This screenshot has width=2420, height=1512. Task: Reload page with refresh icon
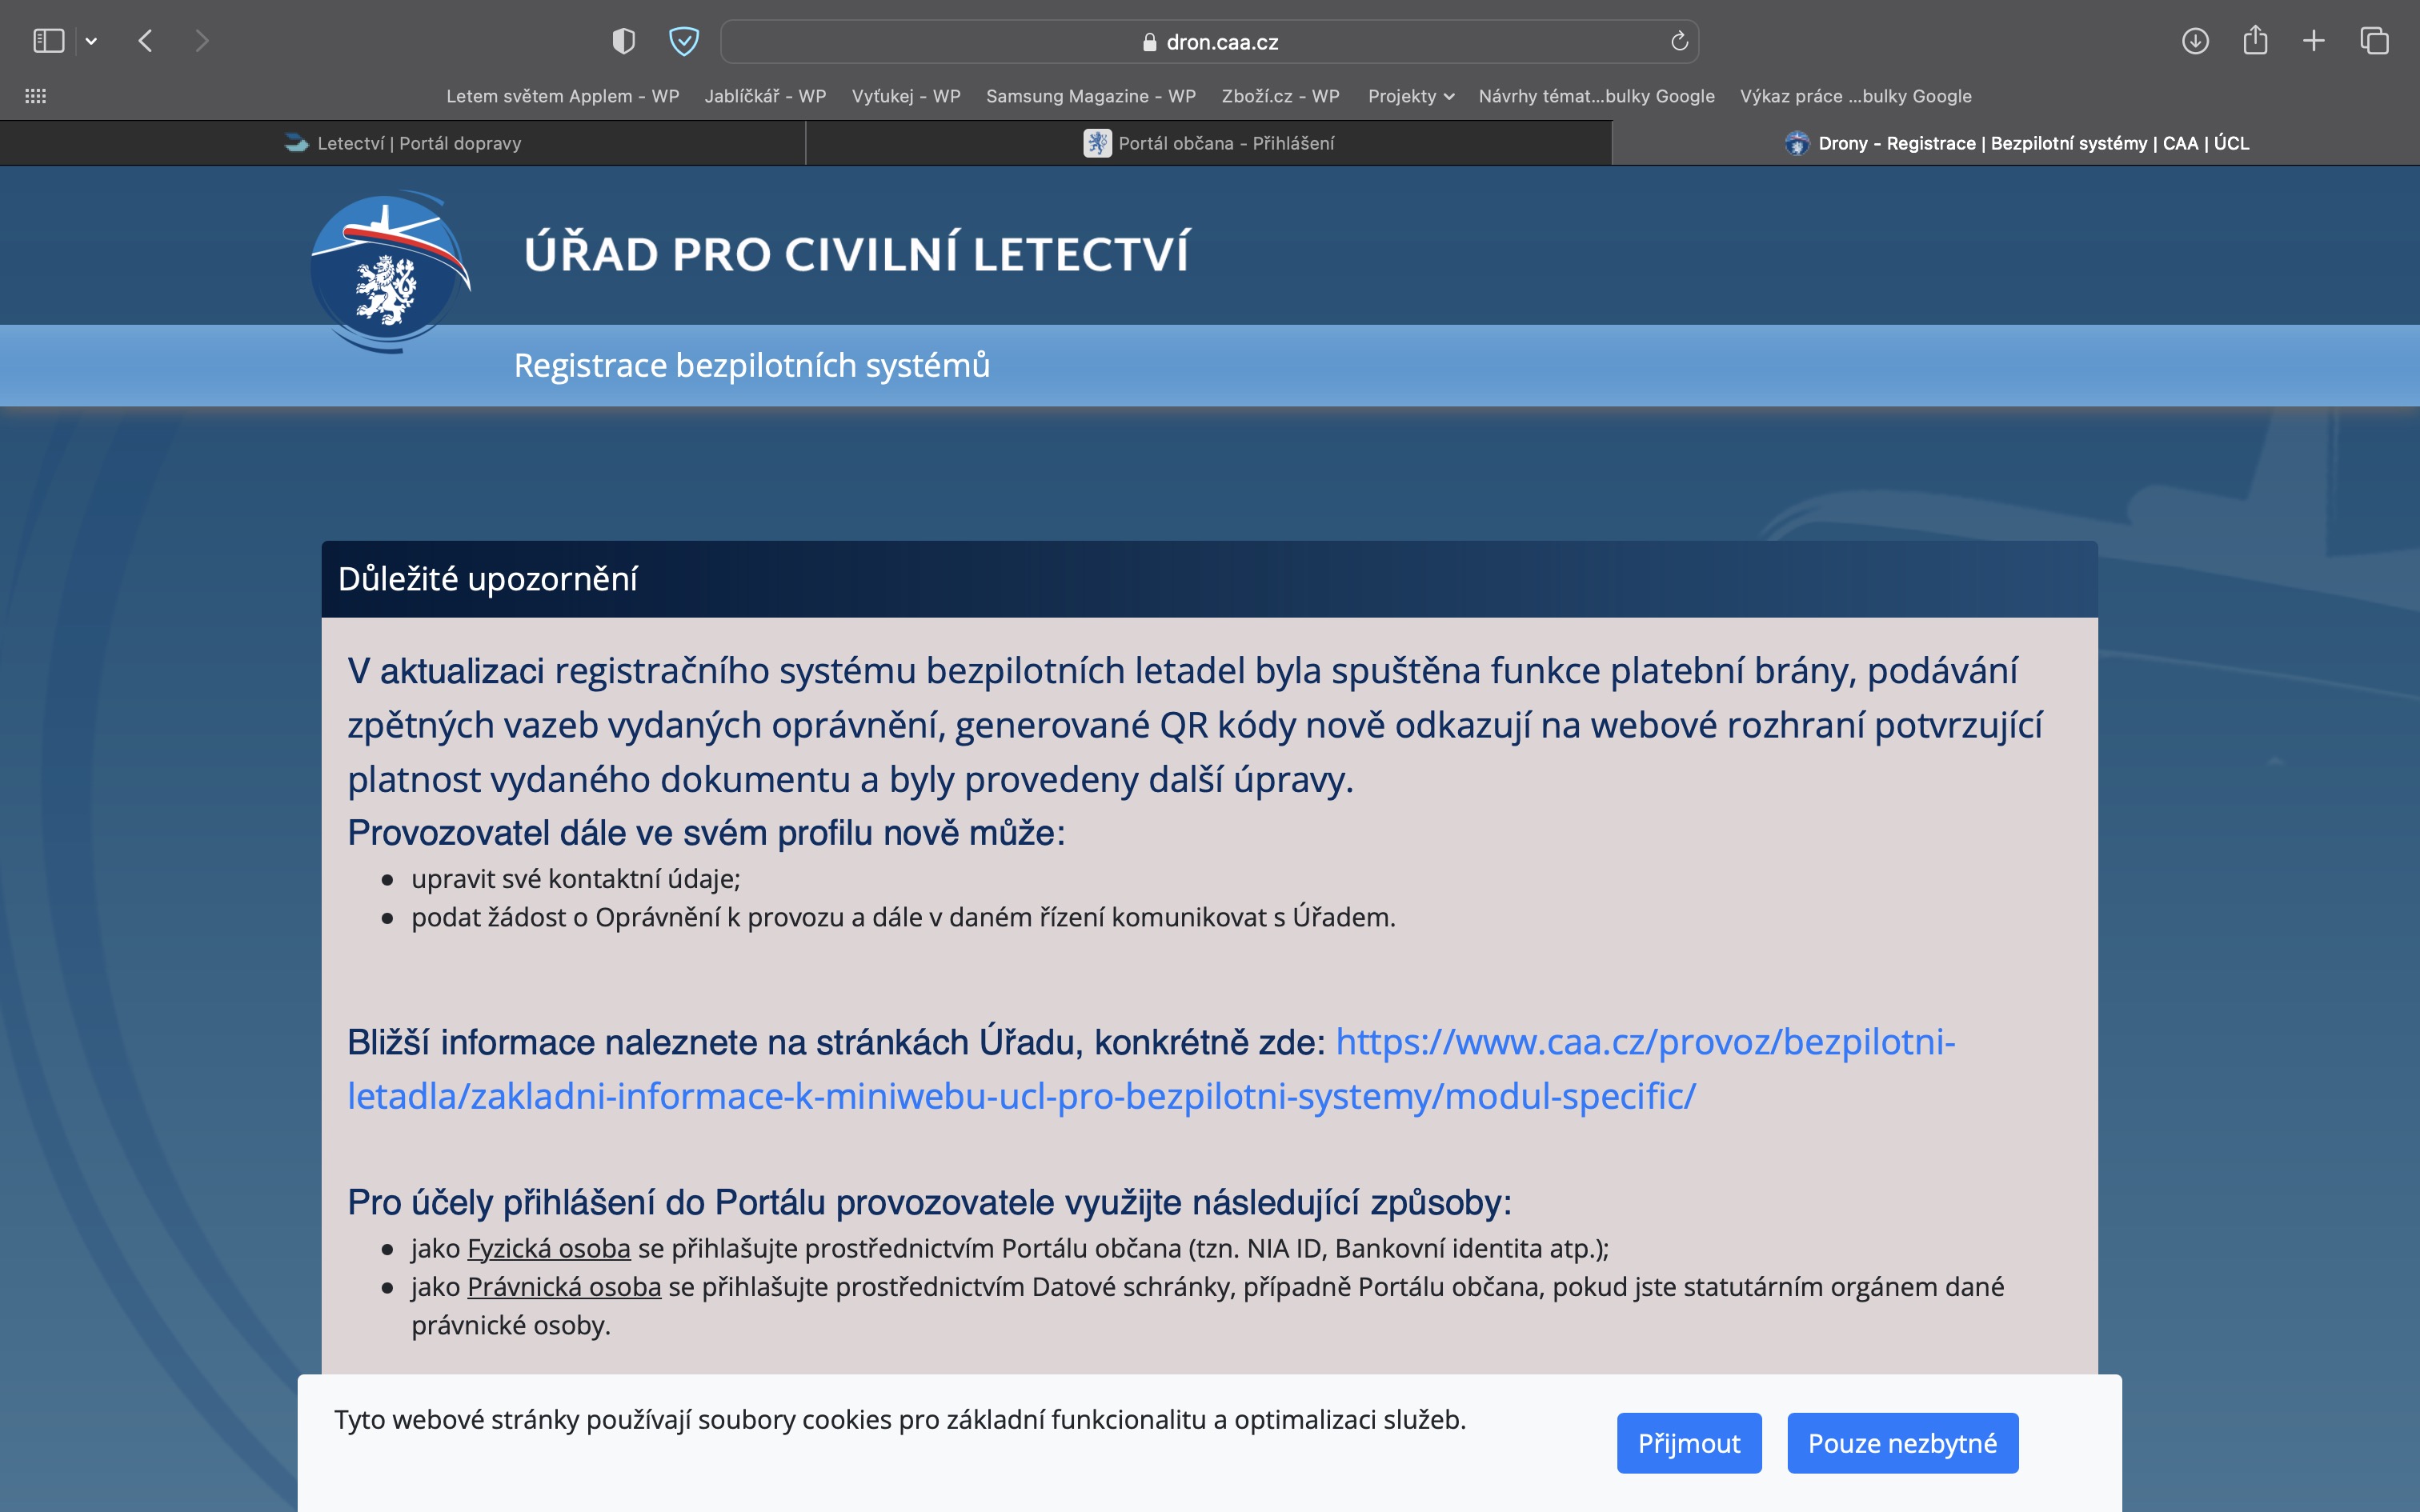1679,41
